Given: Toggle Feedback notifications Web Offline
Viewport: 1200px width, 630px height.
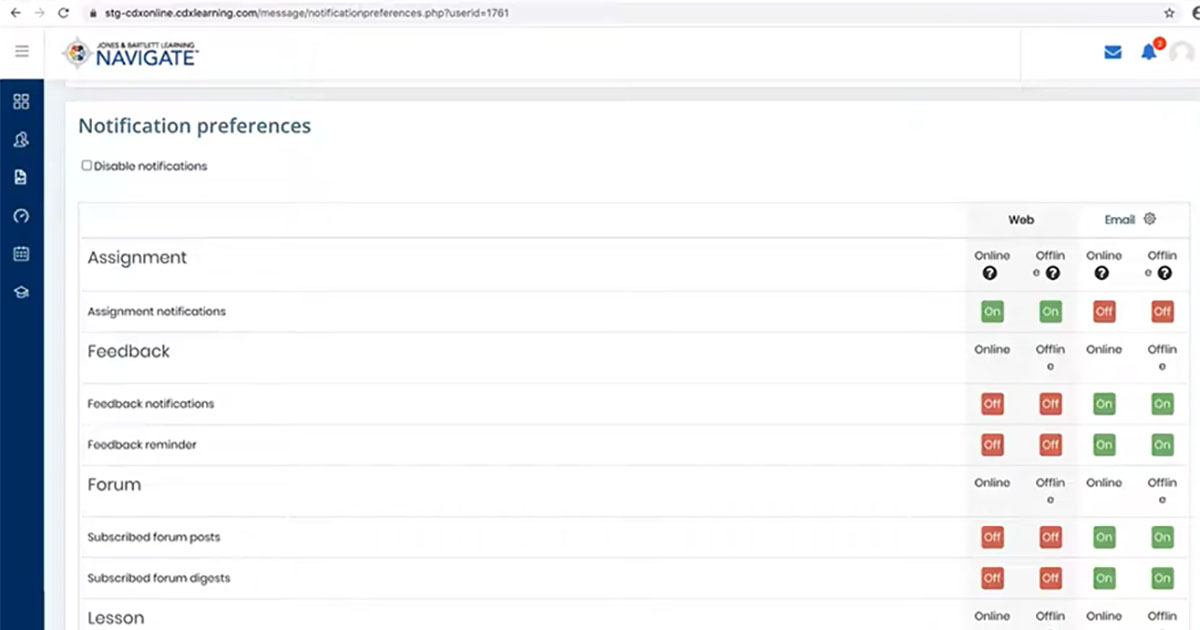Looking at the screenshot, I should click(1050, 404).
